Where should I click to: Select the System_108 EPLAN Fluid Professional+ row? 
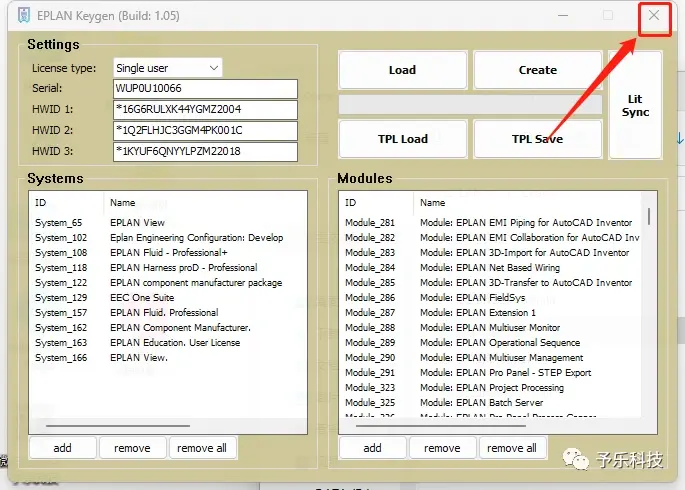(x=168, y=252)
